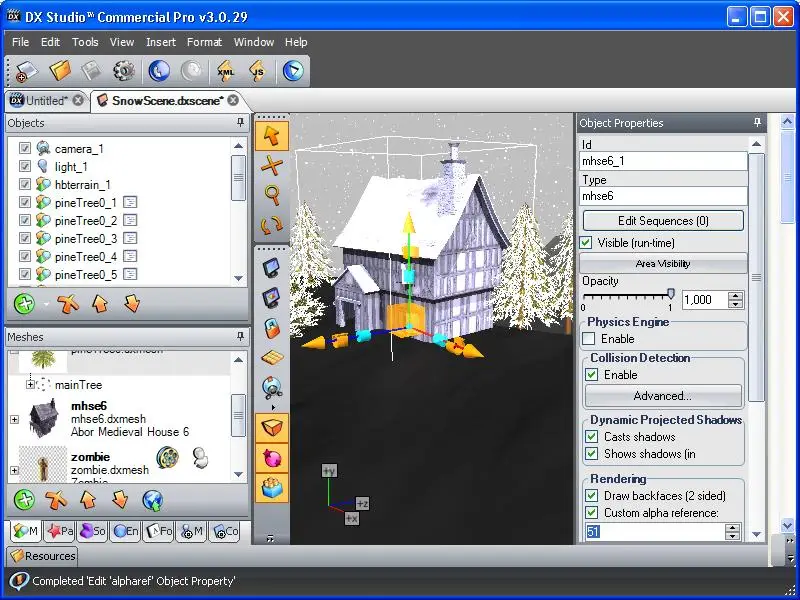The height and width of the screenshot is (600, 800).
Task: Click the Advanced... collision button
Action: tap(663, 396)
